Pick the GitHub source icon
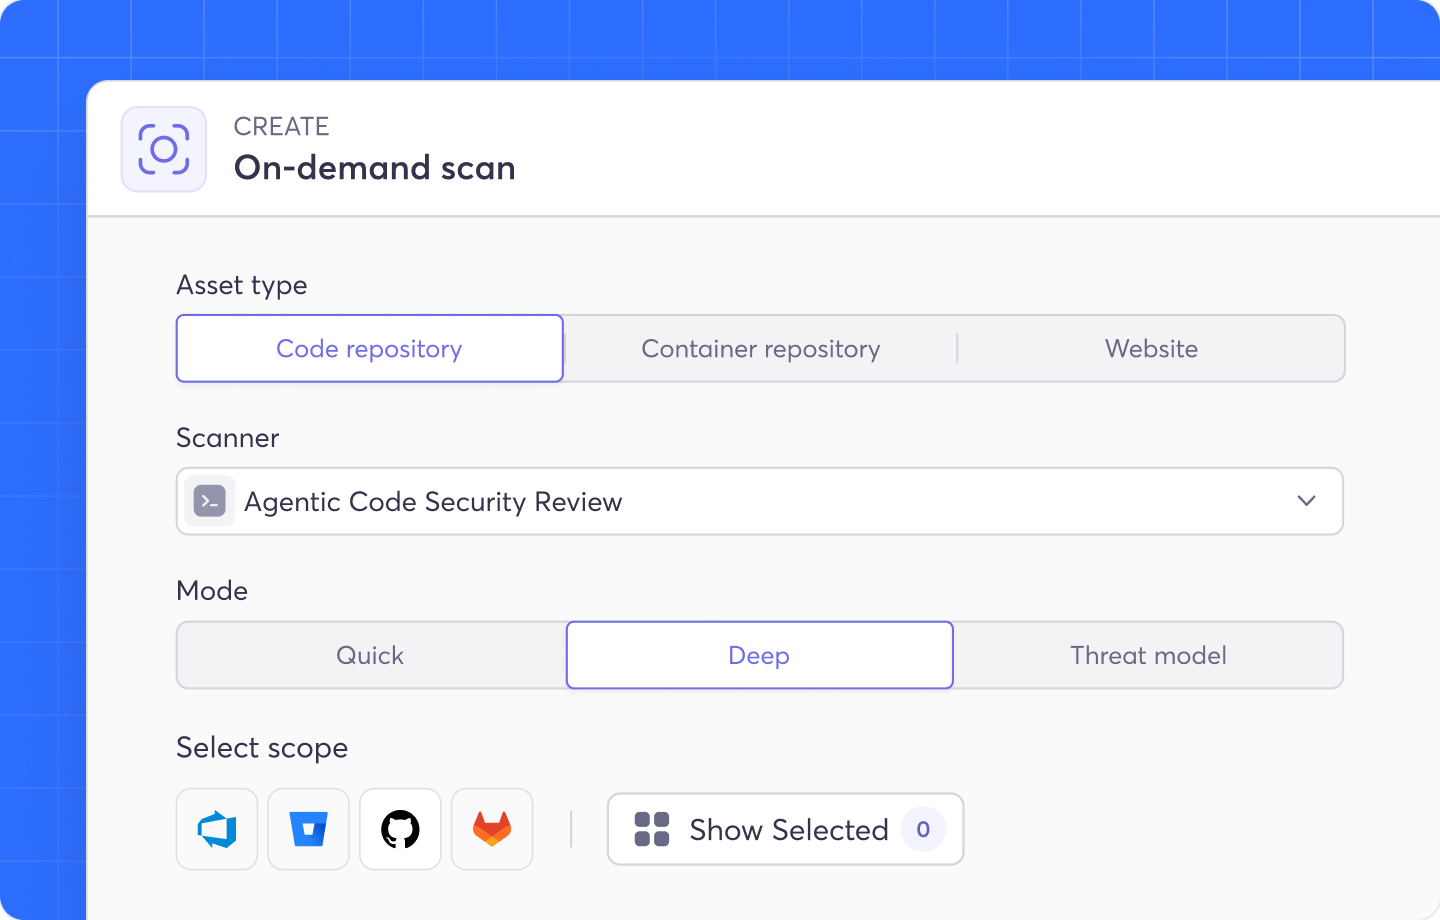Screen dimensions: 1440x920 pyautogui.click(x=400, y=829)
